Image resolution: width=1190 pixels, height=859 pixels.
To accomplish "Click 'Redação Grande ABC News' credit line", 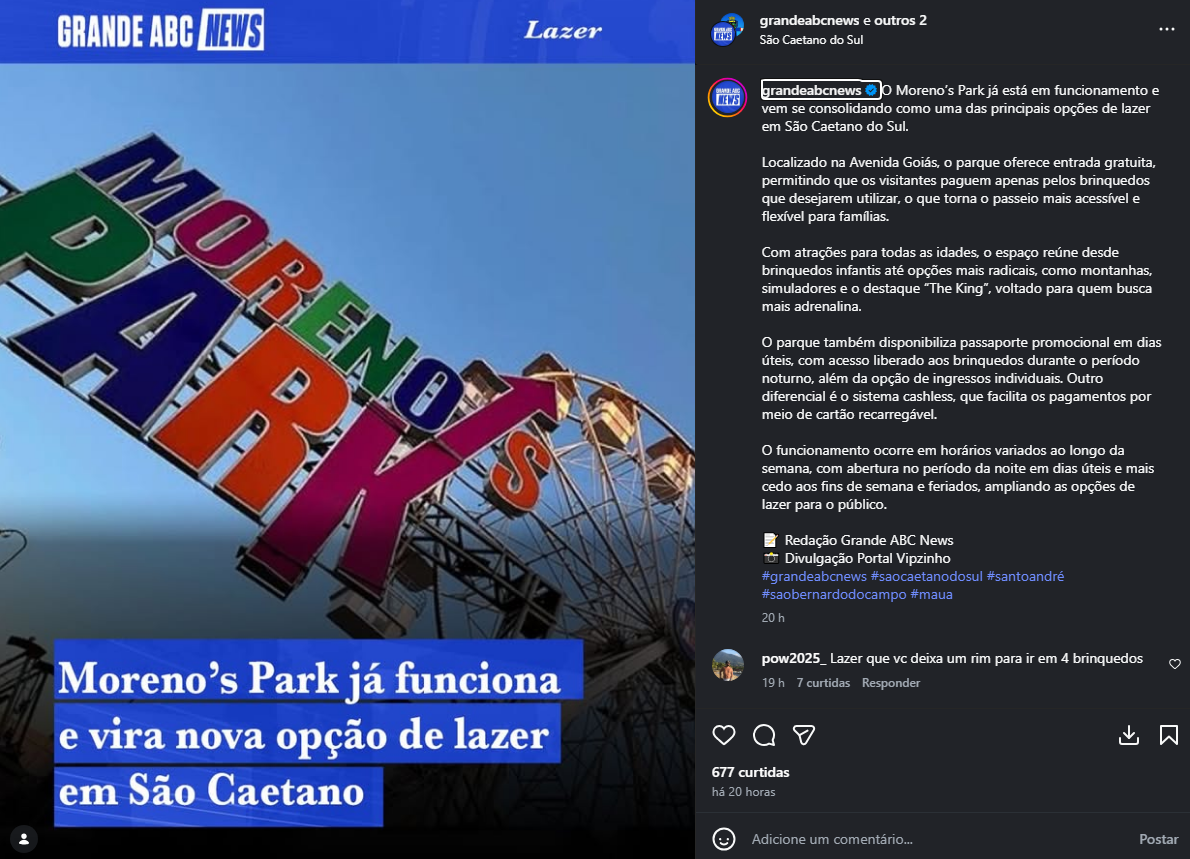I will [868, 540].
